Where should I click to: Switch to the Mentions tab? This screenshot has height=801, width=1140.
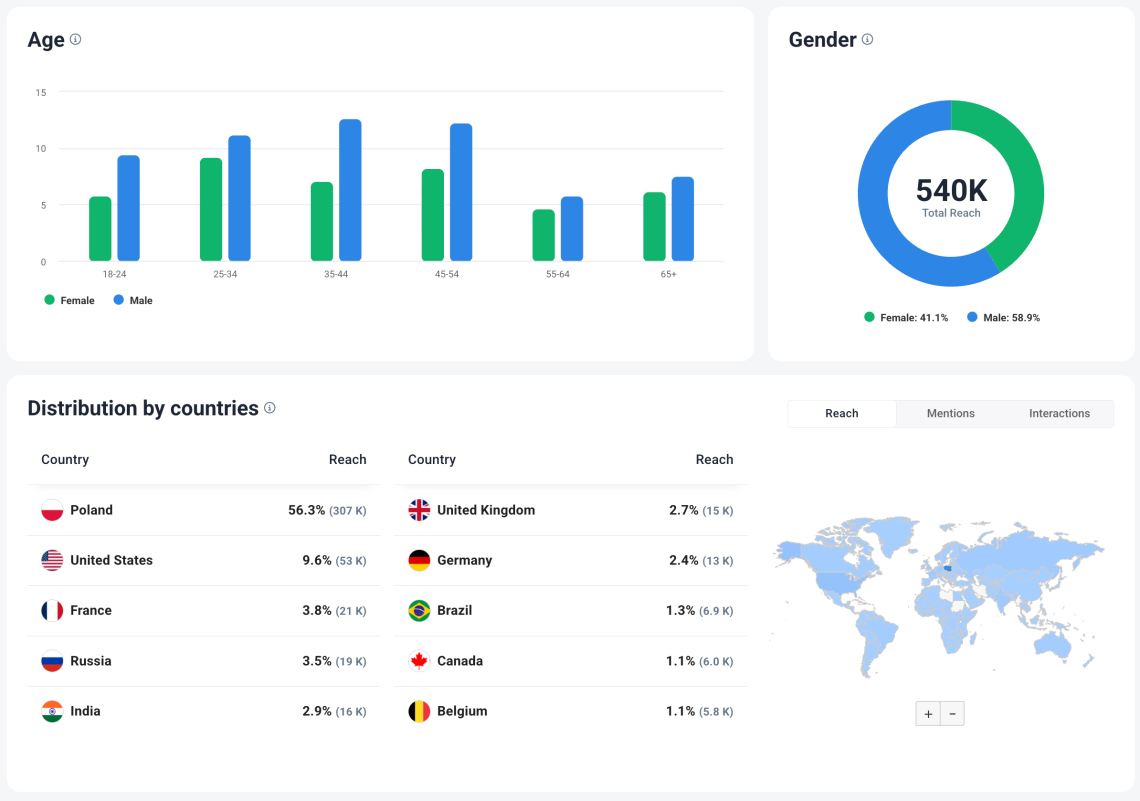(950, 413)
